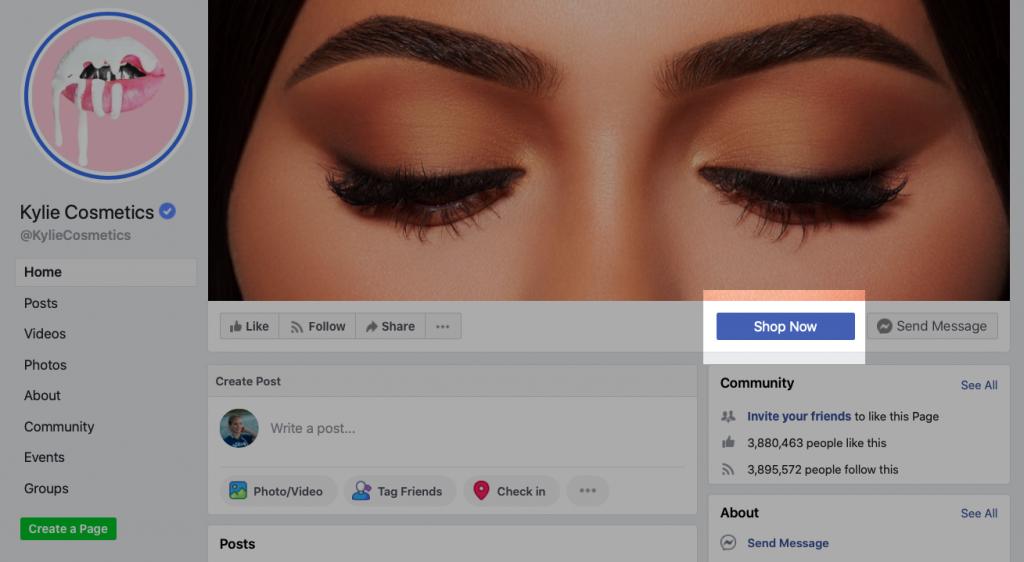Click the Write a post field
The height and width of the screenshot is (562, 1024).
pos(313,429)
